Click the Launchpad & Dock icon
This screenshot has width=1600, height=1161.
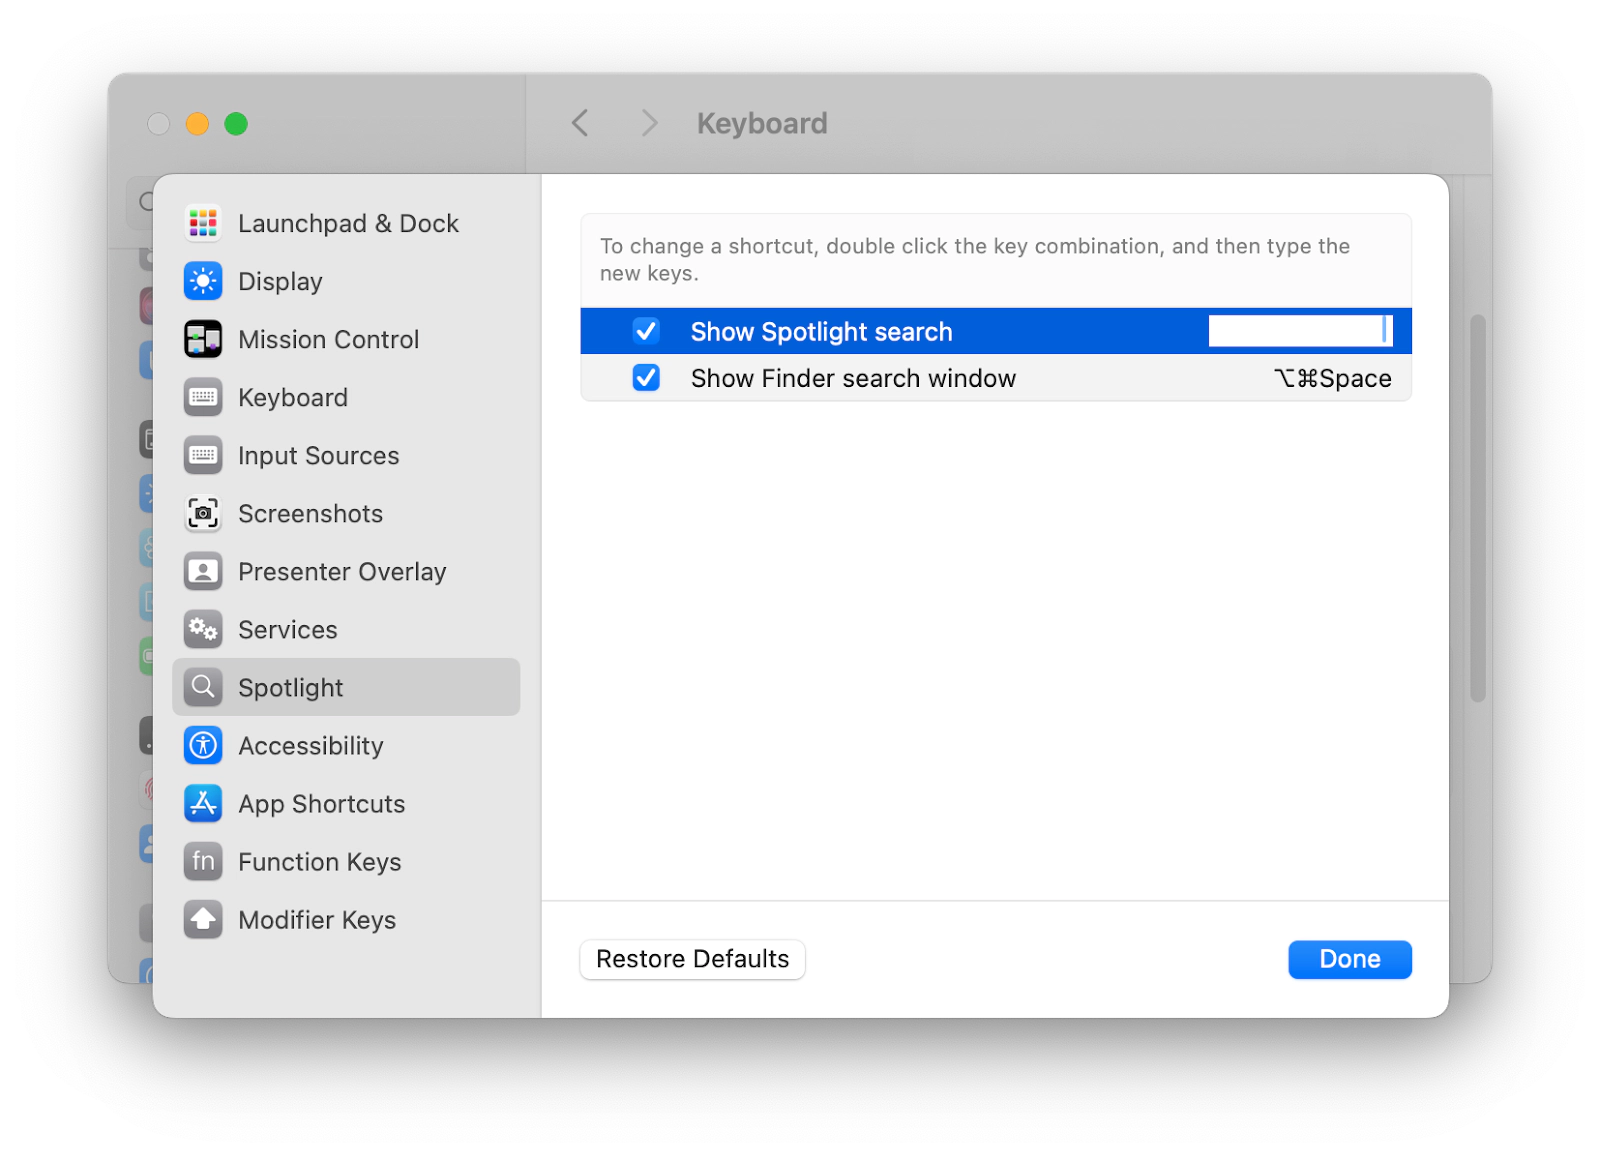tap(202, 223)
